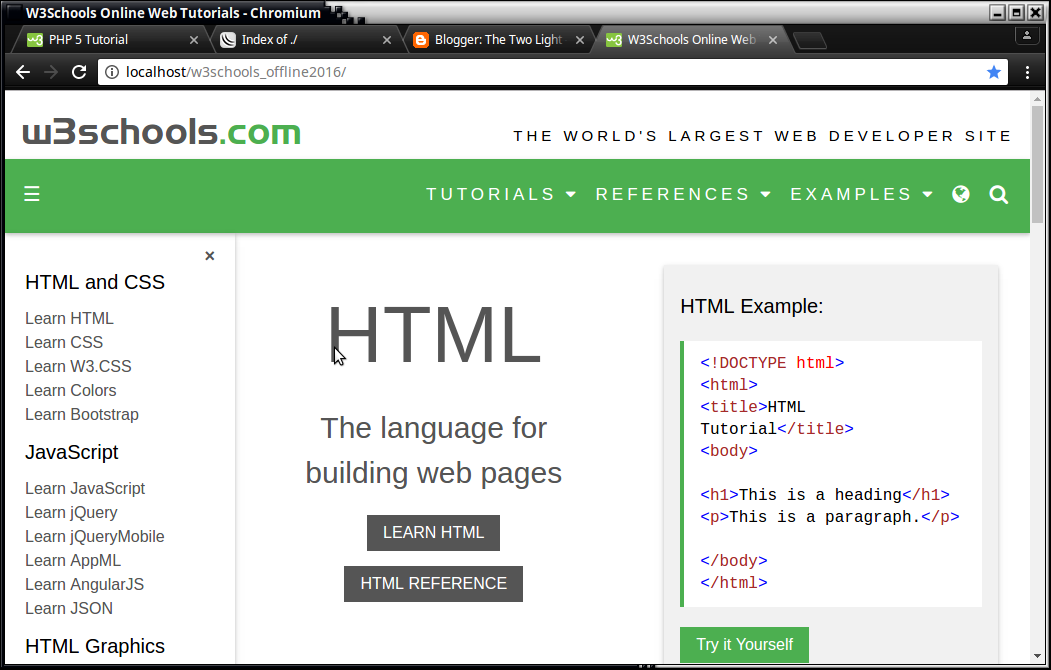The height and width of the screenshot is (670, 1051).
Task: Open the Learn Bootstrap link
Action: tap(82, 415)
